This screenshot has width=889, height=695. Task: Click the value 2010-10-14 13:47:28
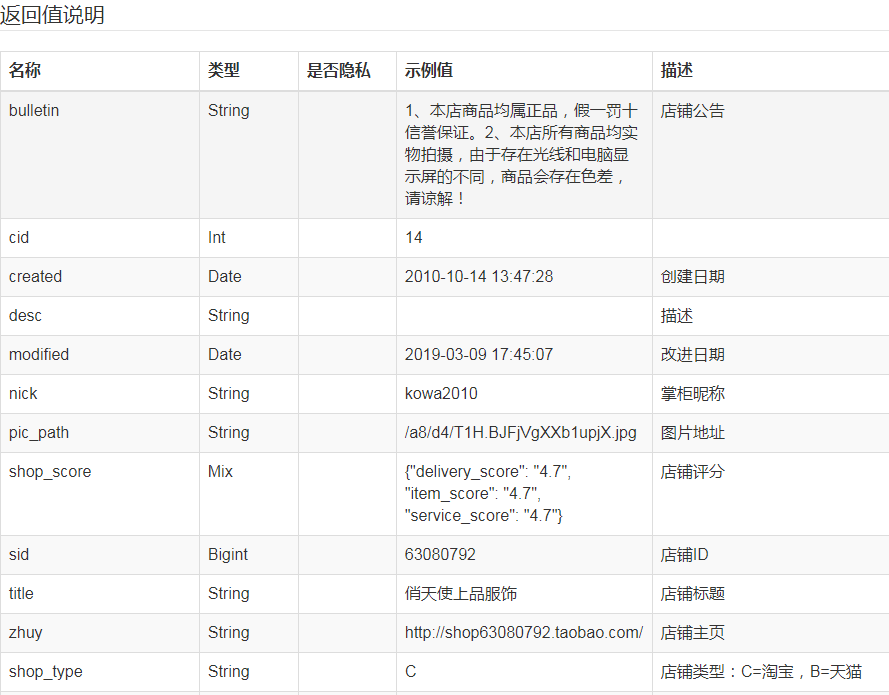tap(479, 277)
